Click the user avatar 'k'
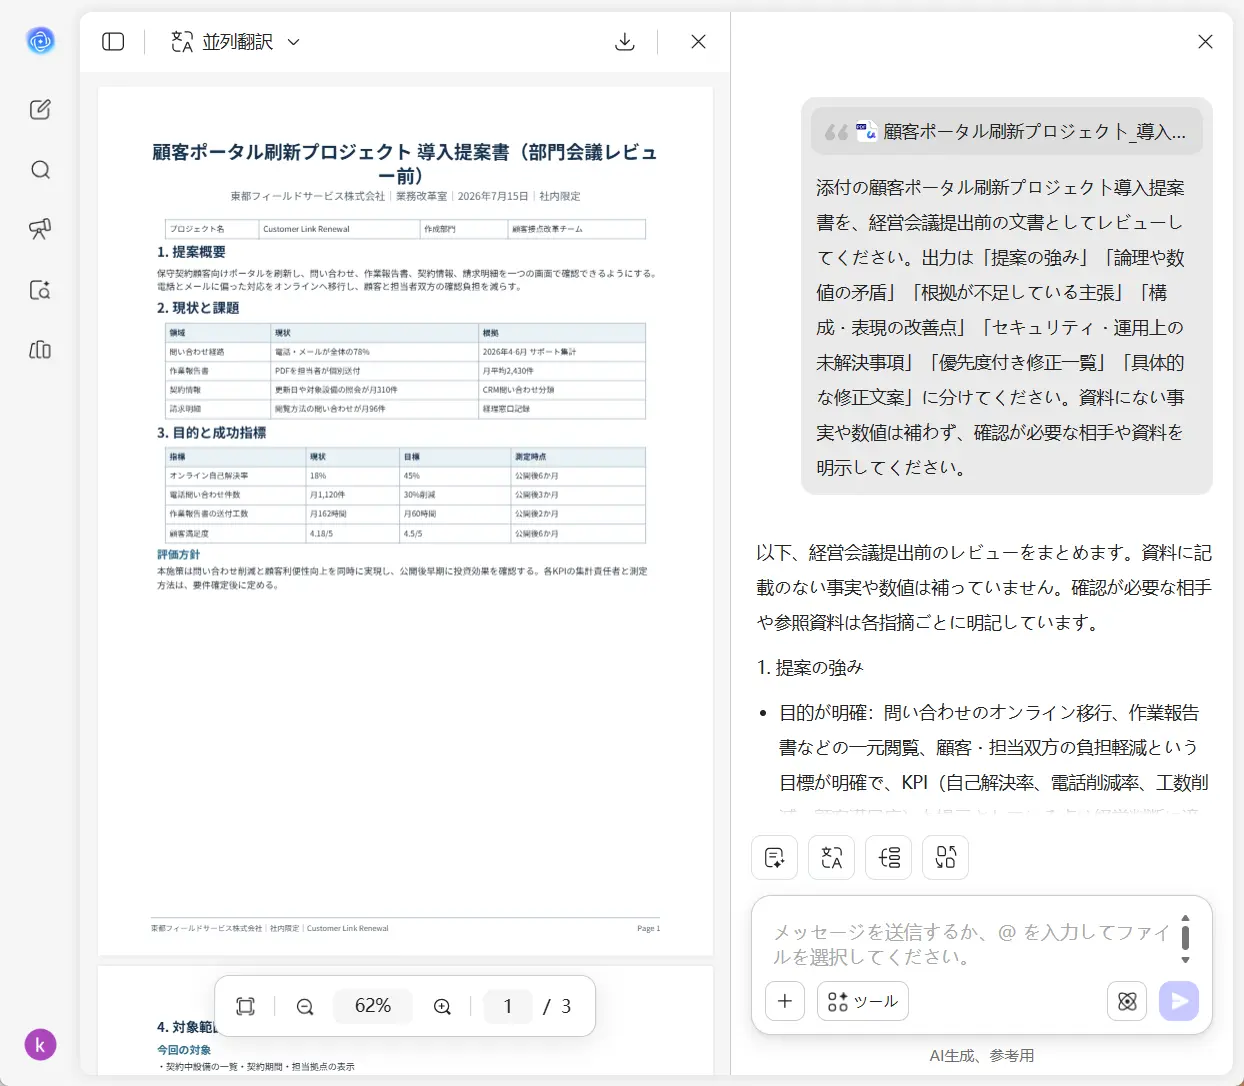The width and height of the screenshot is (1244, 1086). [x=40, y=1045]
